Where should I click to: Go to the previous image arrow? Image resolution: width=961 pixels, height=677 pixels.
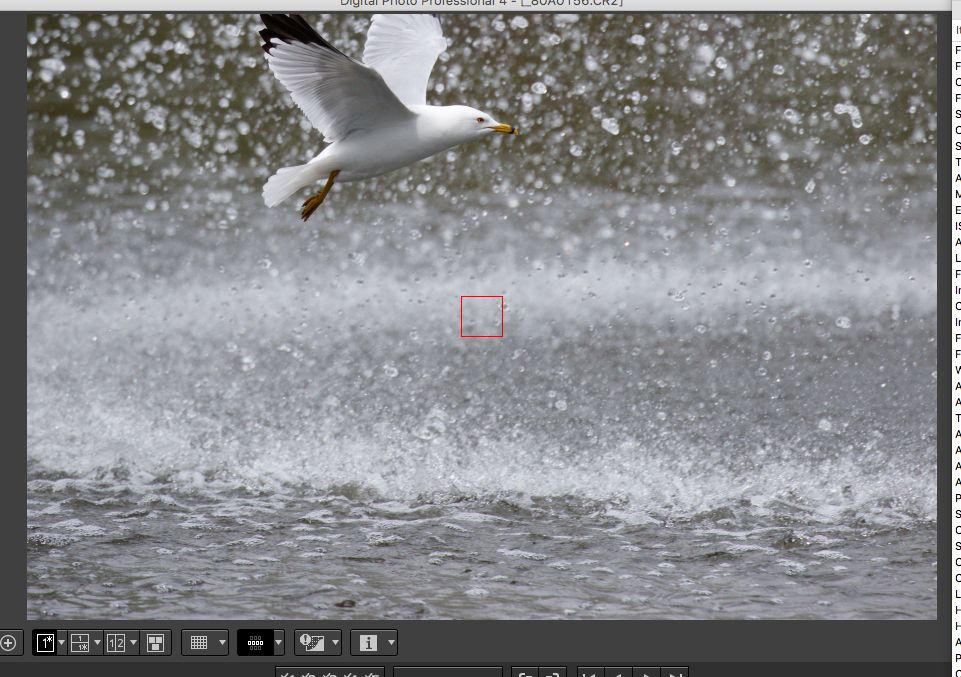pyautogui.click(x=619, y=673)
